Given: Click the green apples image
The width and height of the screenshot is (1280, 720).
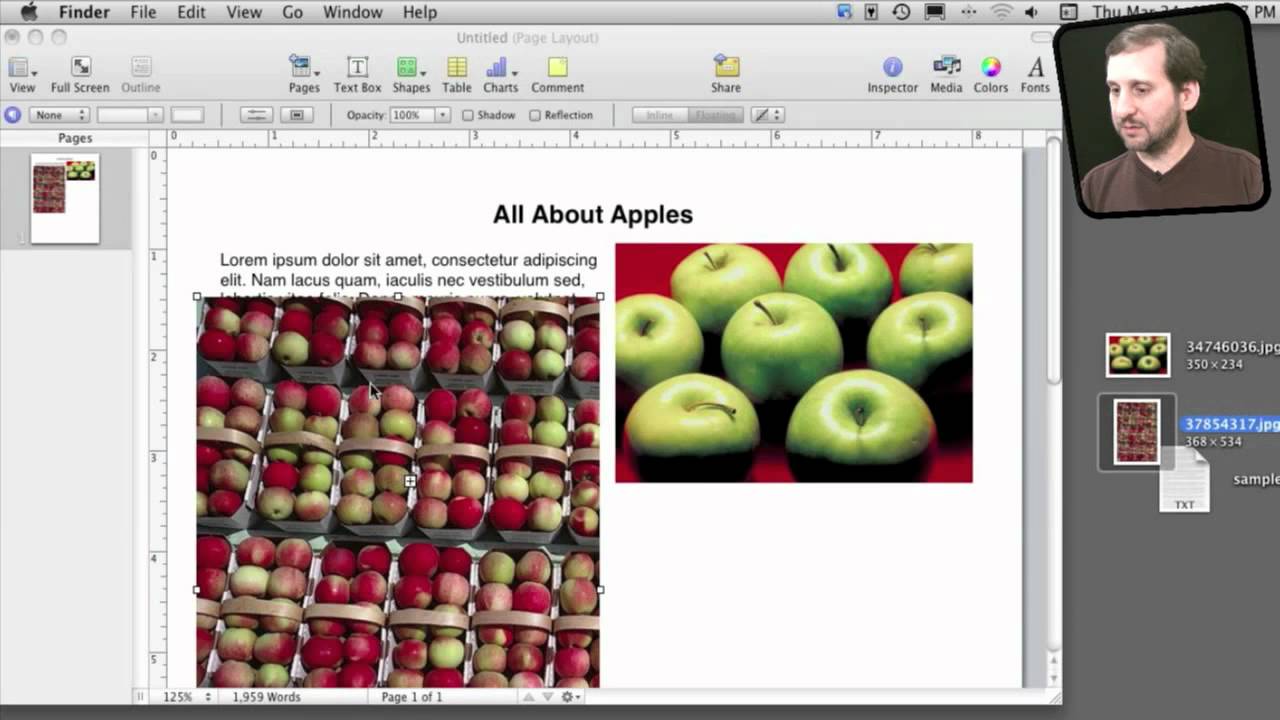Looking at the screenshot, I should [x=794, y=363].
